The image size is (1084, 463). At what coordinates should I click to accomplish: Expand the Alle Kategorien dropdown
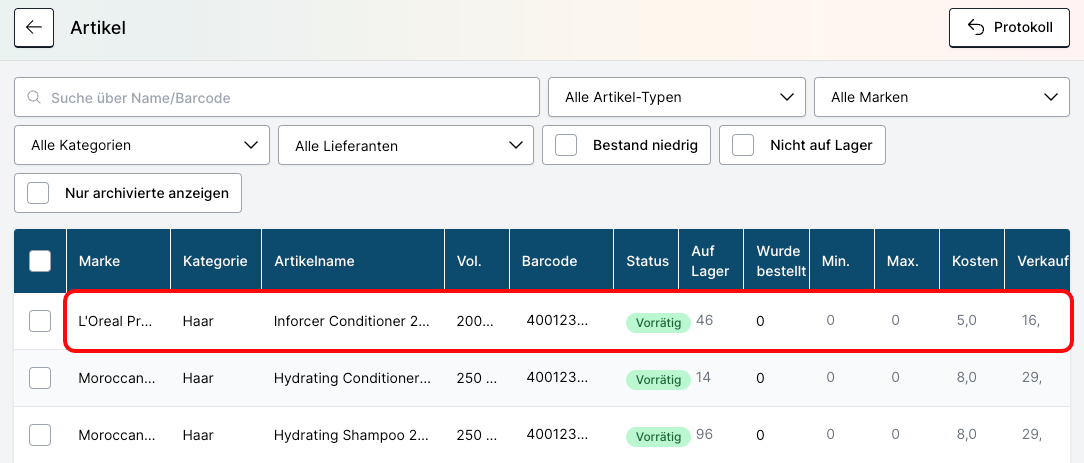(142, 146)
